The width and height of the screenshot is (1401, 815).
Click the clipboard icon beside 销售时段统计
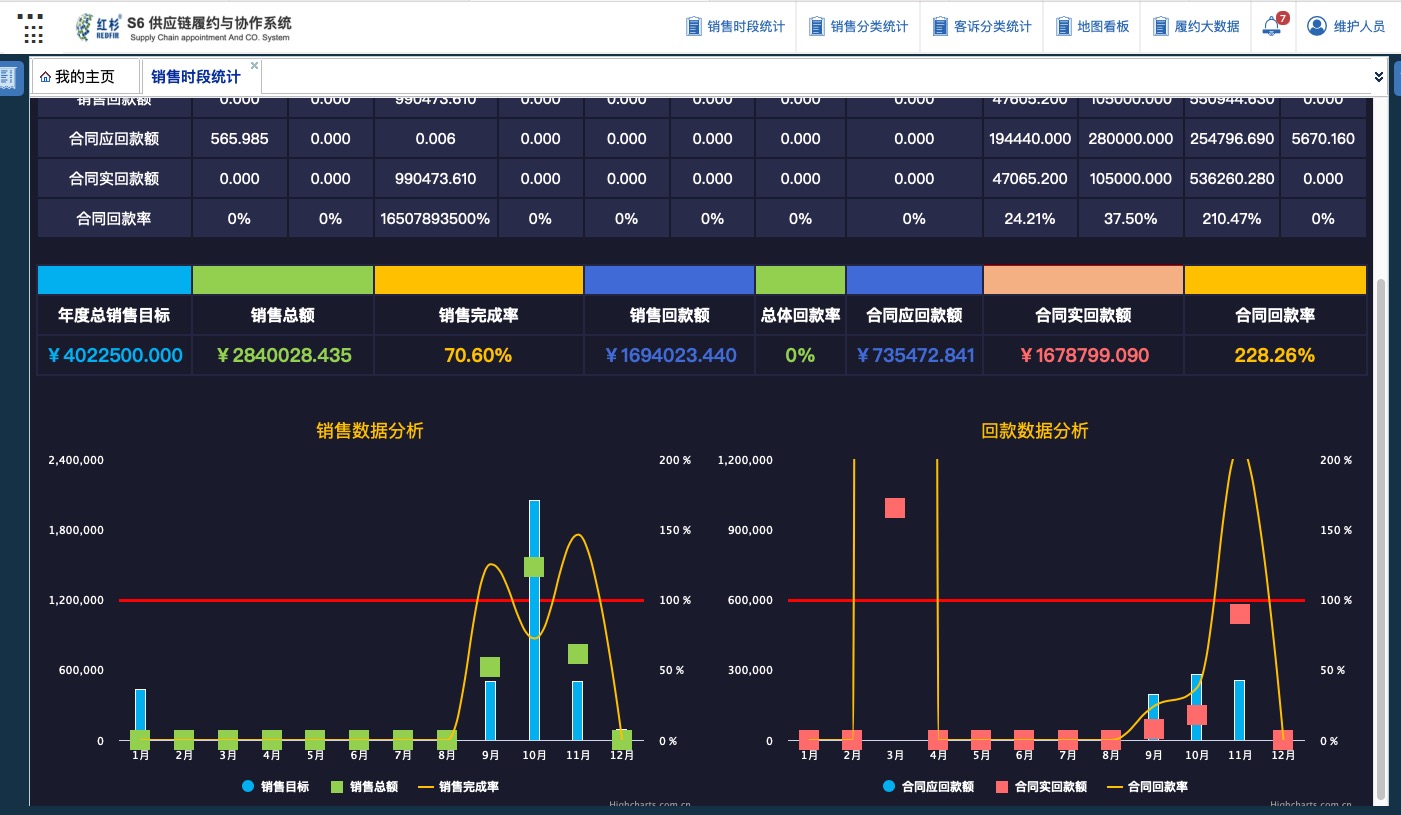pyautogui.click(x=693, y=27)
